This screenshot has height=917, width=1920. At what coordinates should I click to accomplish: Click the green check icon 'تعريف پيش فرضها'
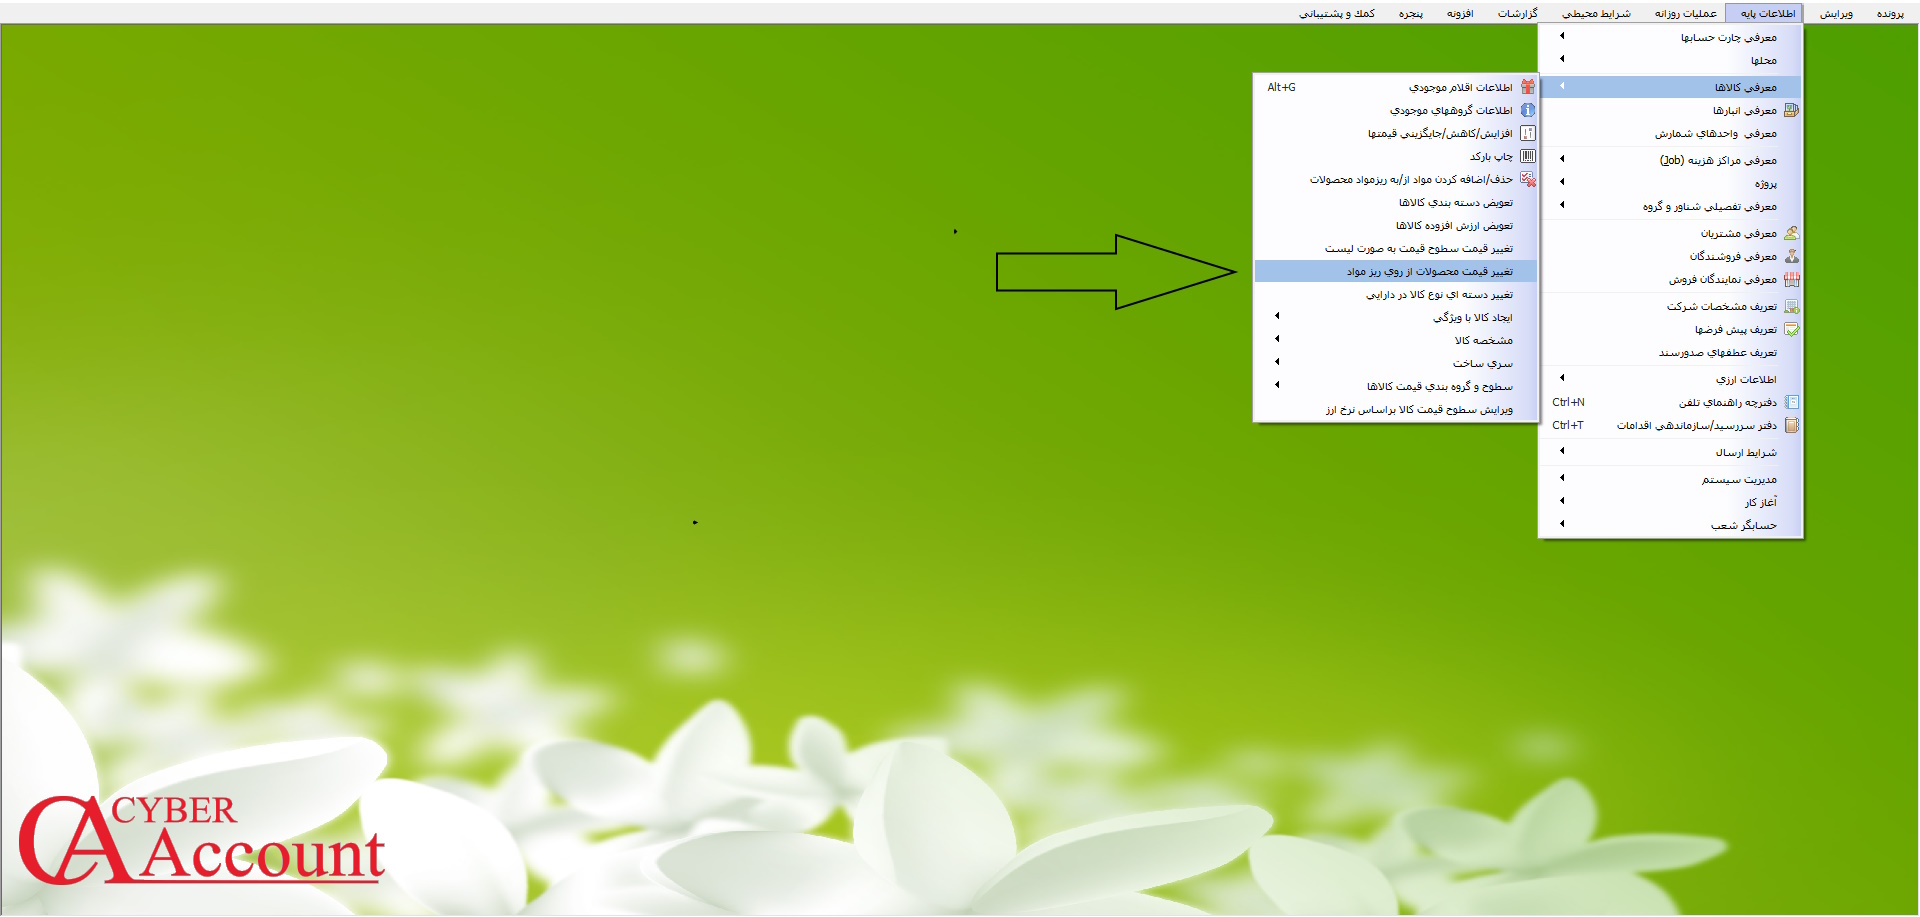pyautogui.click(x=1791, y=329)
